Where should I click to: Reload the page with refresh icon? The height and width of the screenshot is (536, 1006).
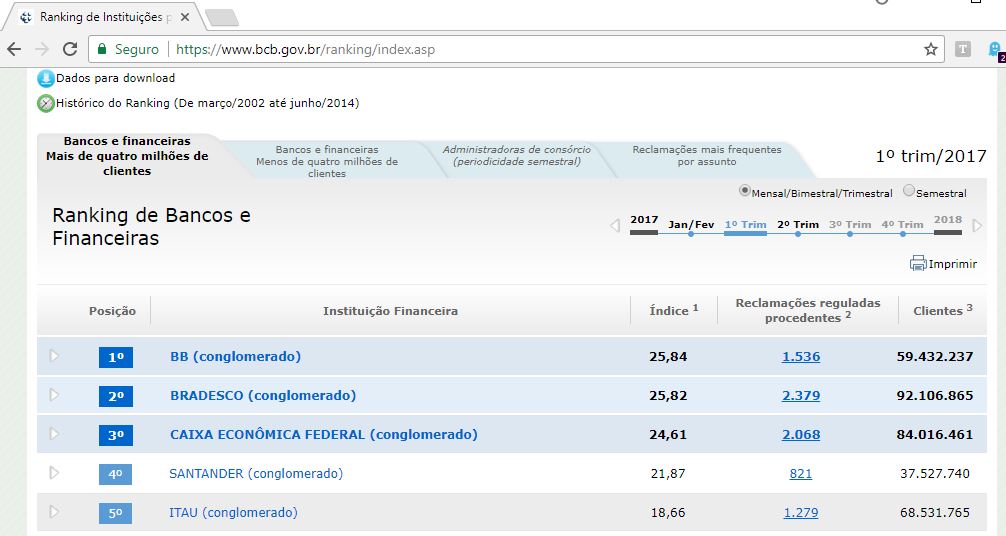[x=70, y=49]
